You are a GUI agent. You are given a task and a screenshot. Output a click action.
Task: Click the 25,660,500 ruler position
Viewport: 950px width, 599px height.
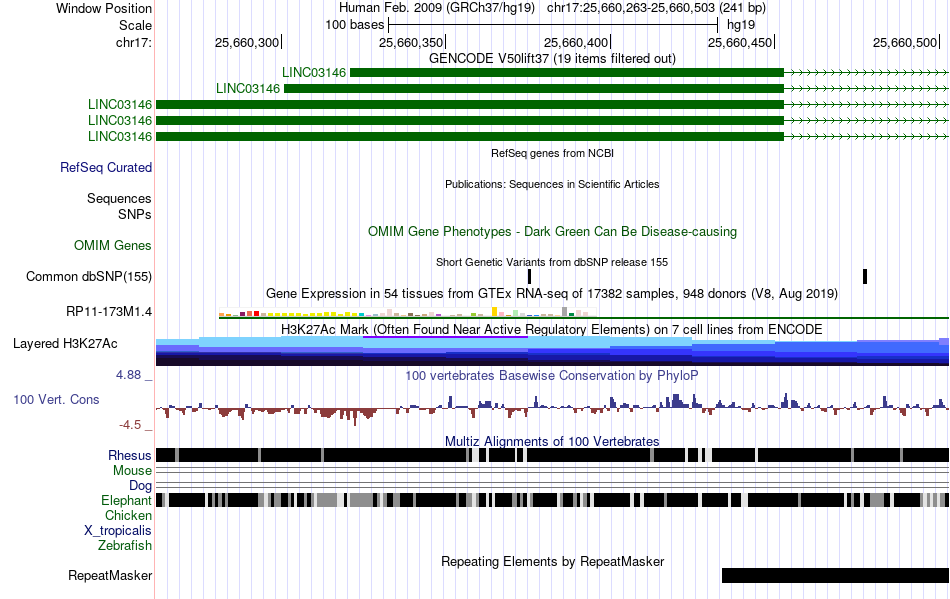(x=905, y=42)
